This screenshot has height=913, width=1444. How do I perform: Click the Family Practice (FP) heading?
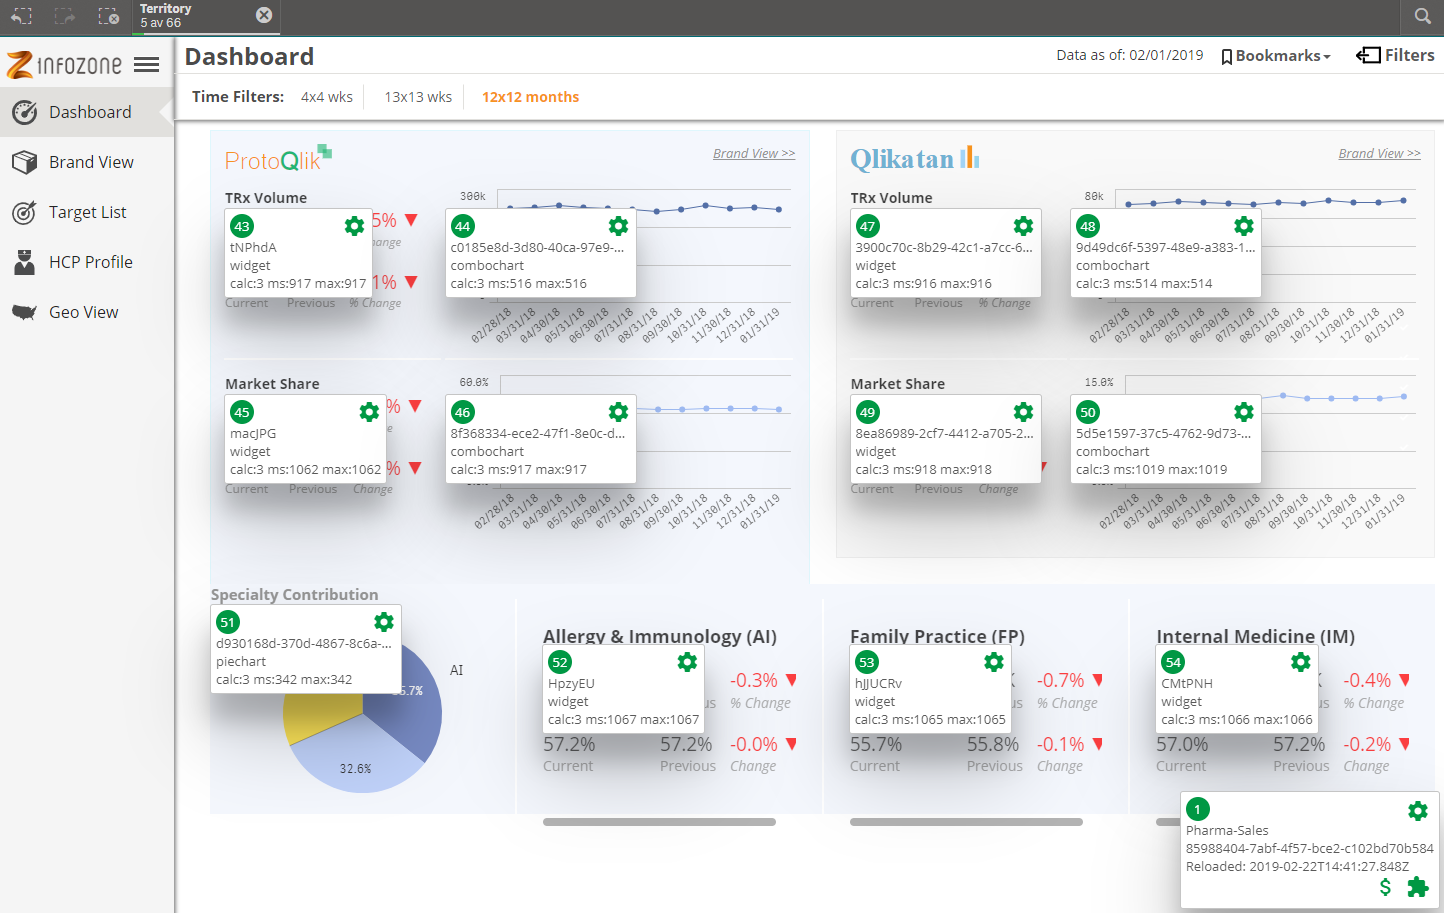pyautogui.click(x=937, y=637)
